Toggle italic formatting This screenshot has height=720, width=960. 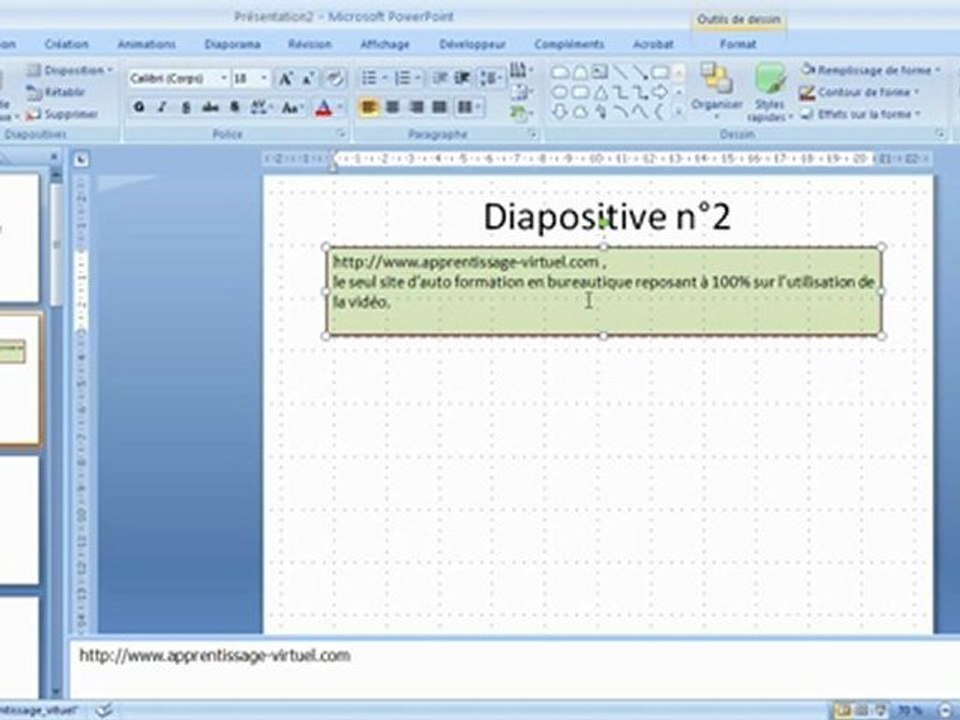[162, 108]
